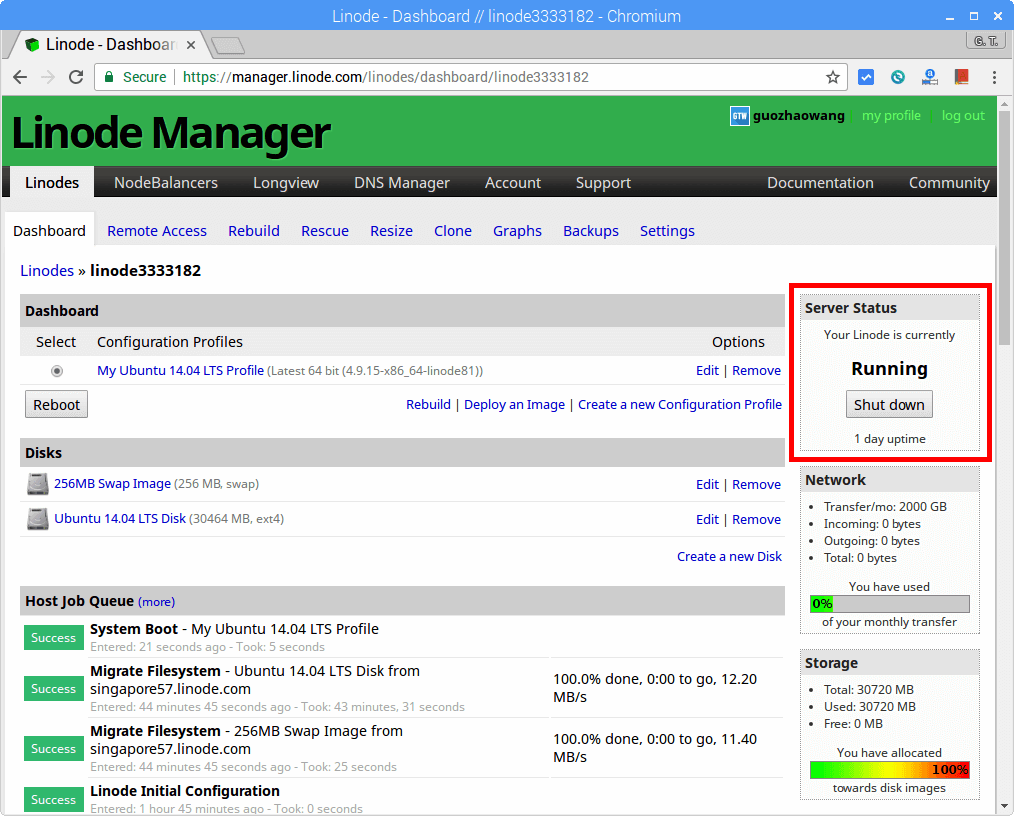Select the My Ubuntu 14.04 LTS Profile radio button
The height and width of the screenshot is (816, 1014).
click(x=56, y=371)
